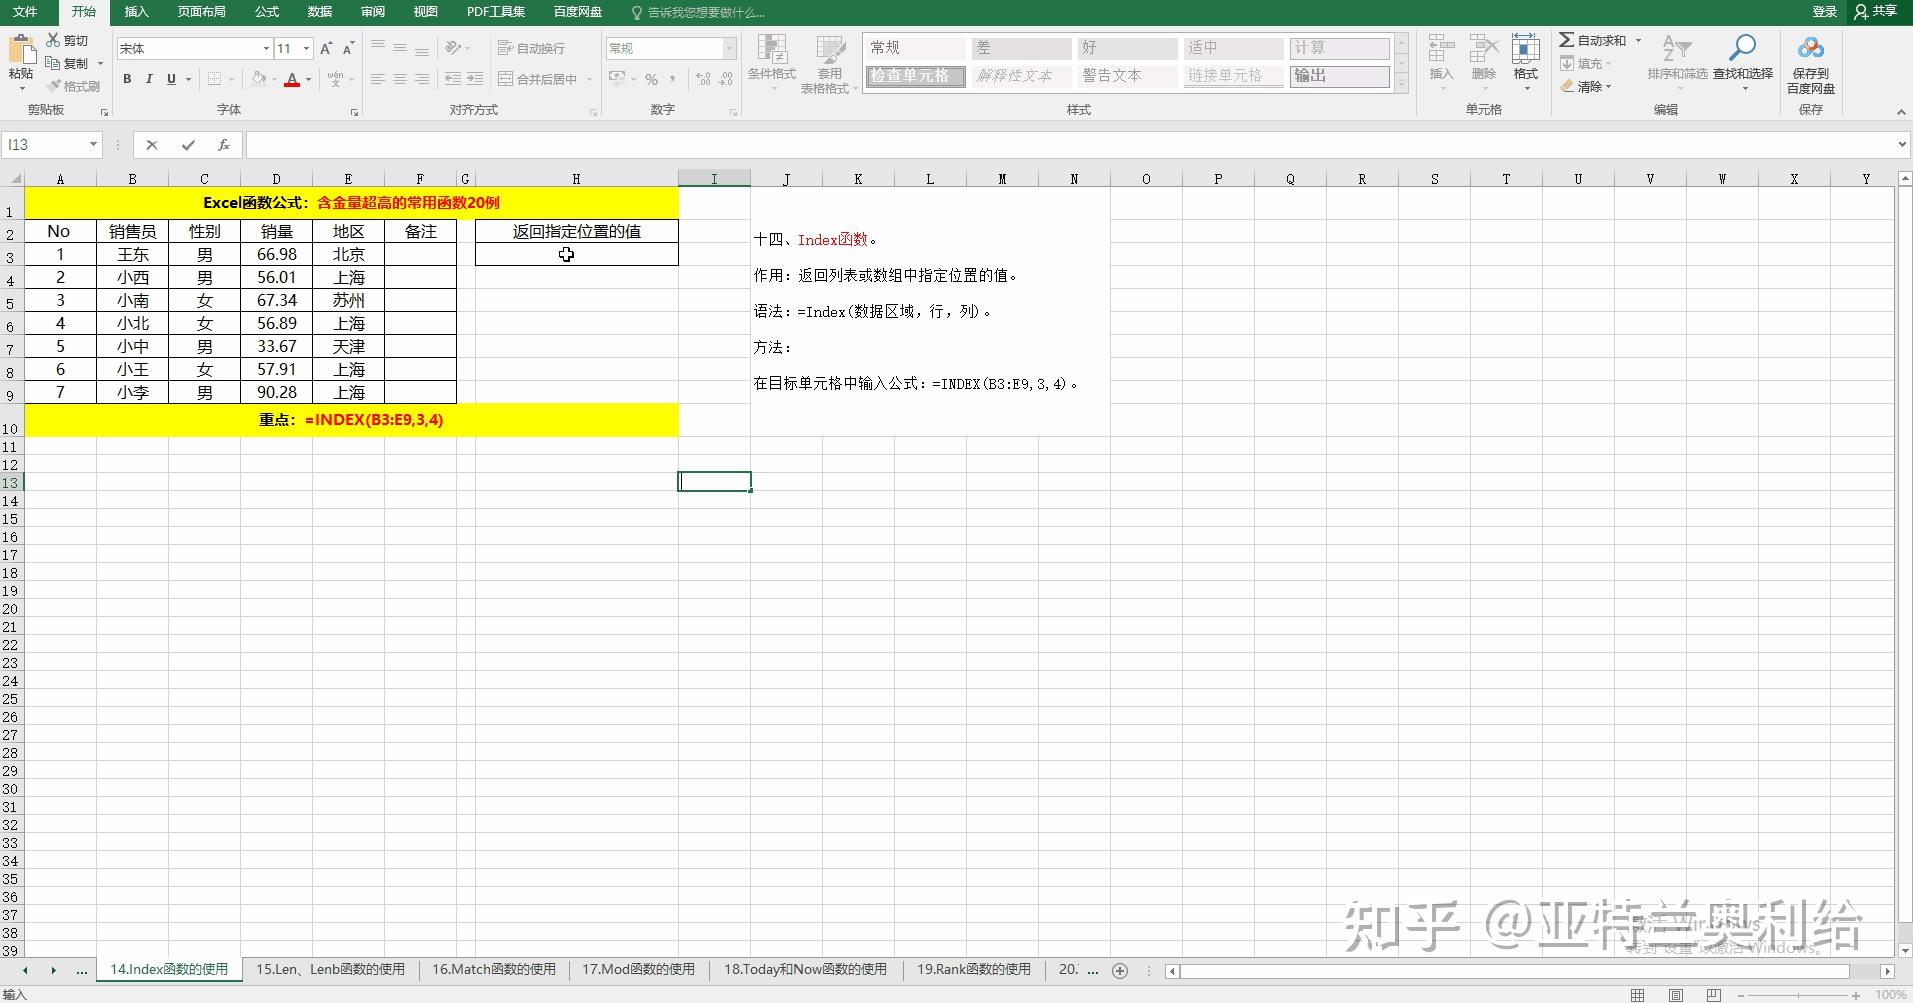Click 保存到百度网盘 cloud save icon
This screenshot has width=1913, height=1003.
click(x=1810, y=62)
